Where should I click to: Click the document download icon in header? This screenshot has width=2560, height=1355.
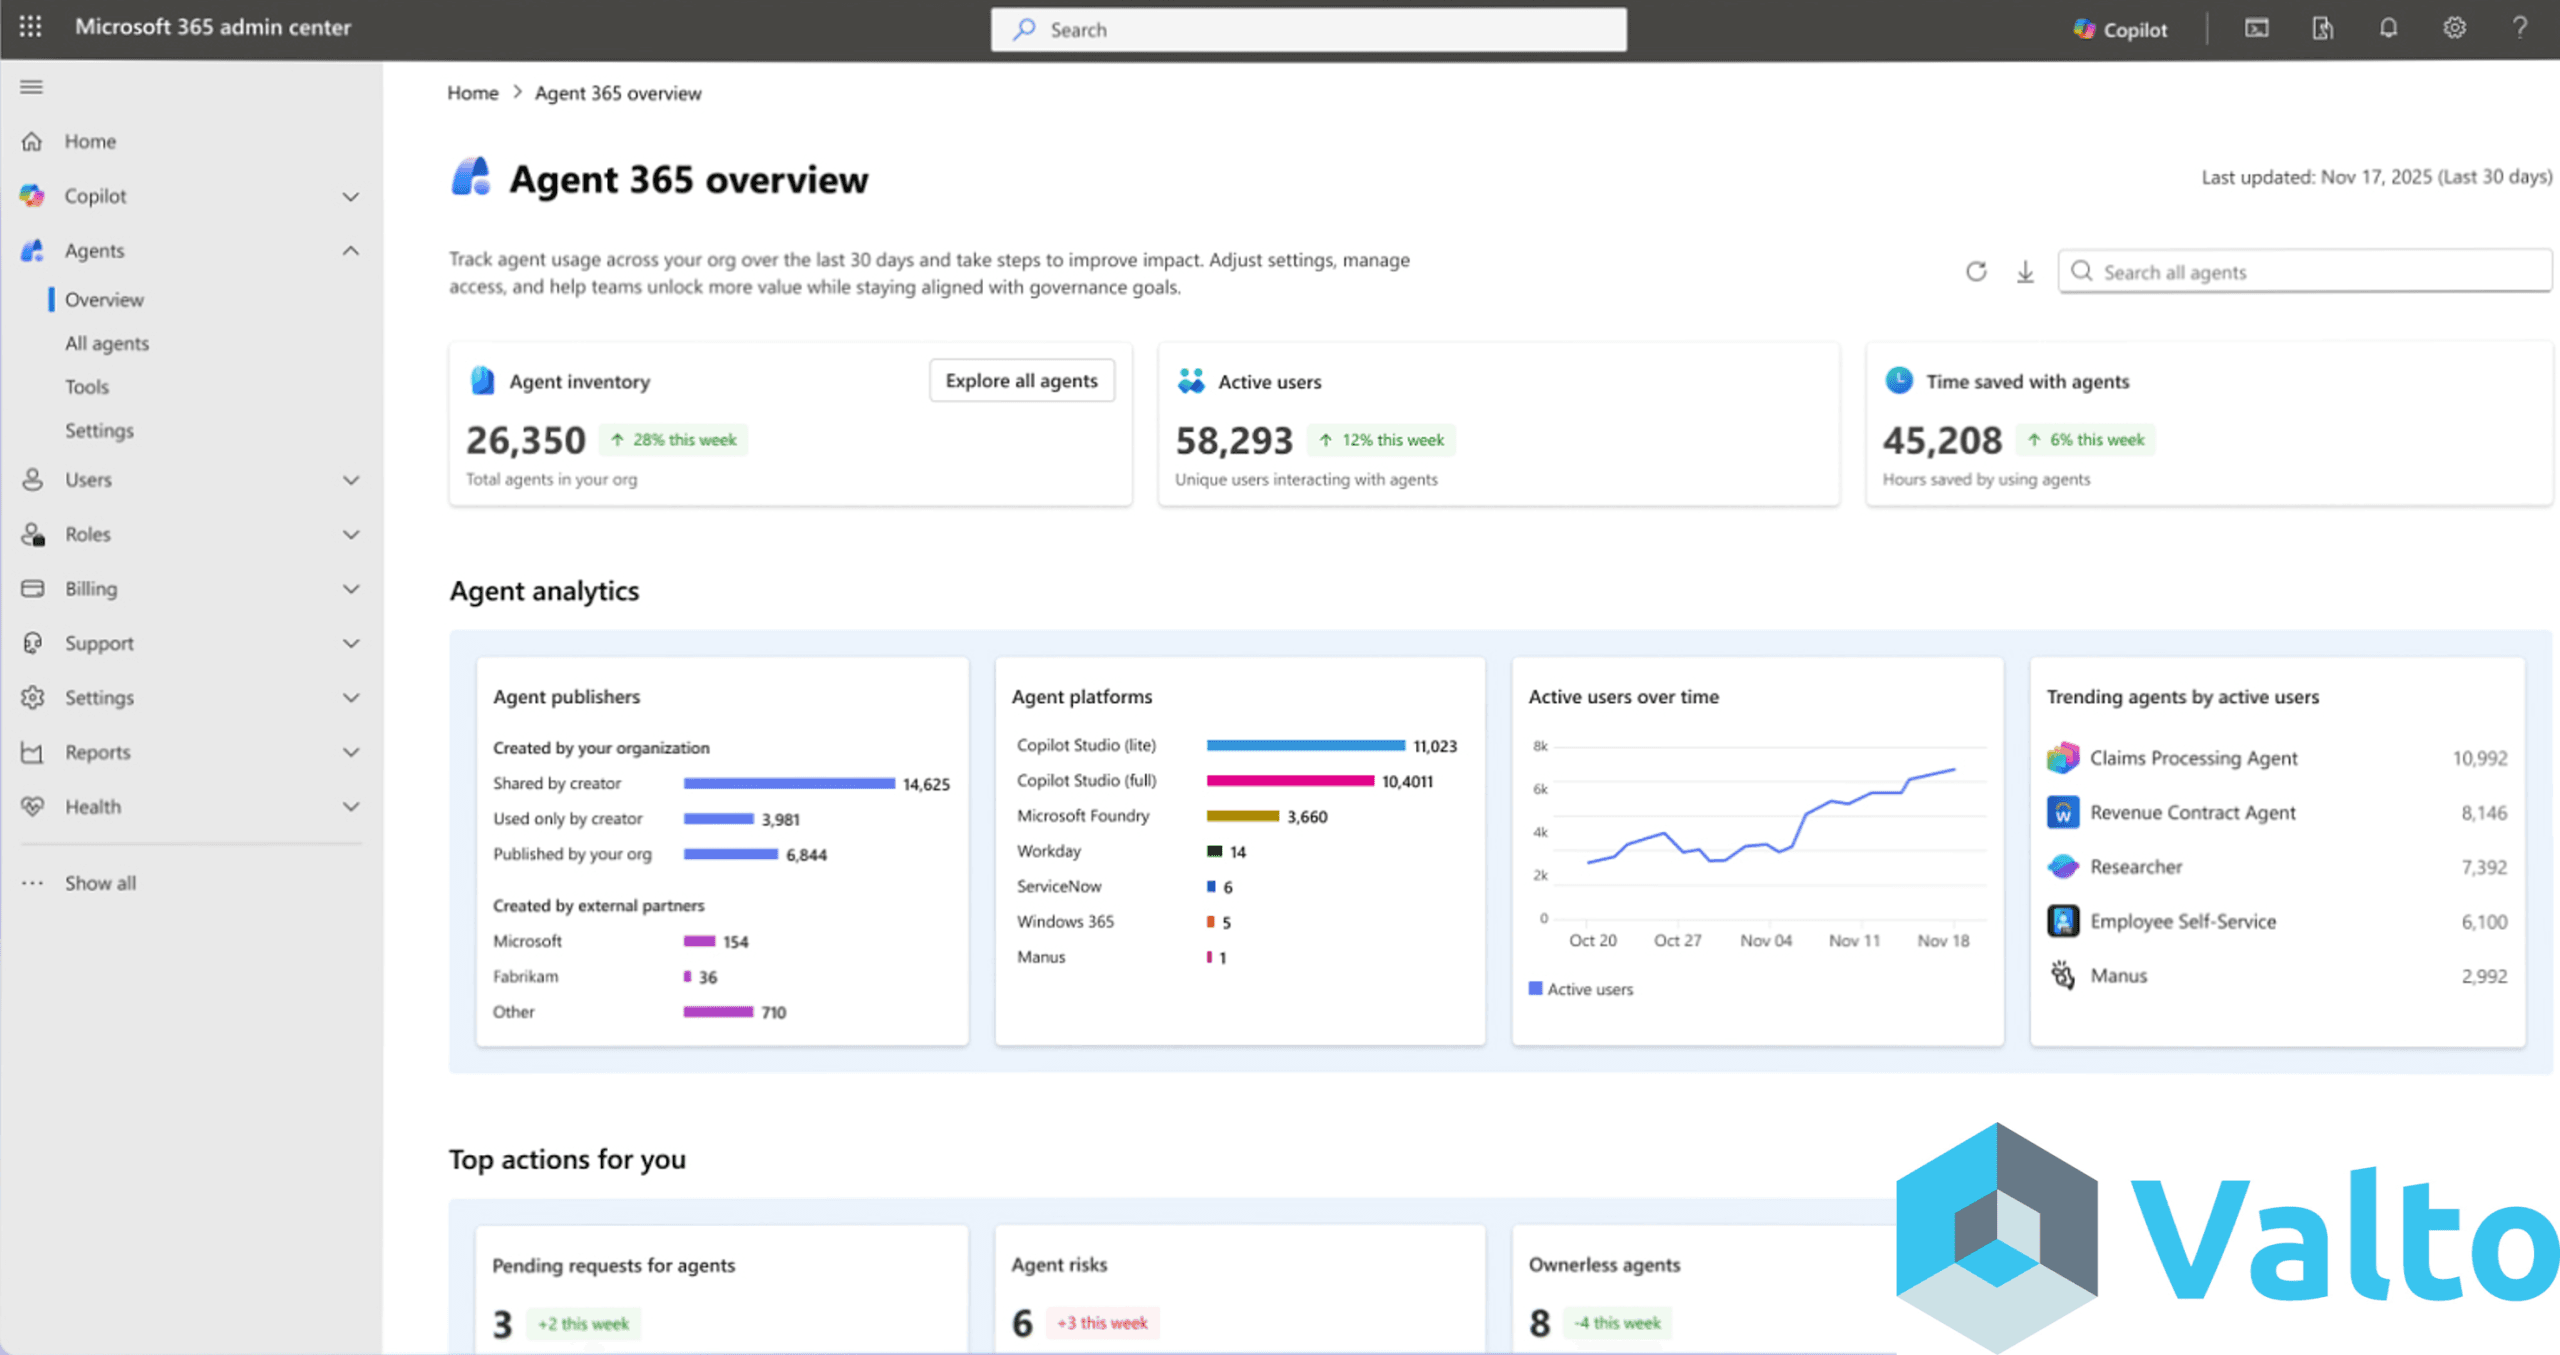coord(2323,28)
